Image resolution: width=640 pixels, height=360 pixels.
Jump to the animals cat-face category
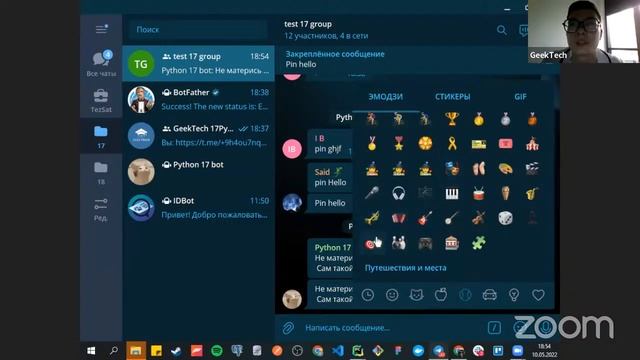[x=416, y=295]
